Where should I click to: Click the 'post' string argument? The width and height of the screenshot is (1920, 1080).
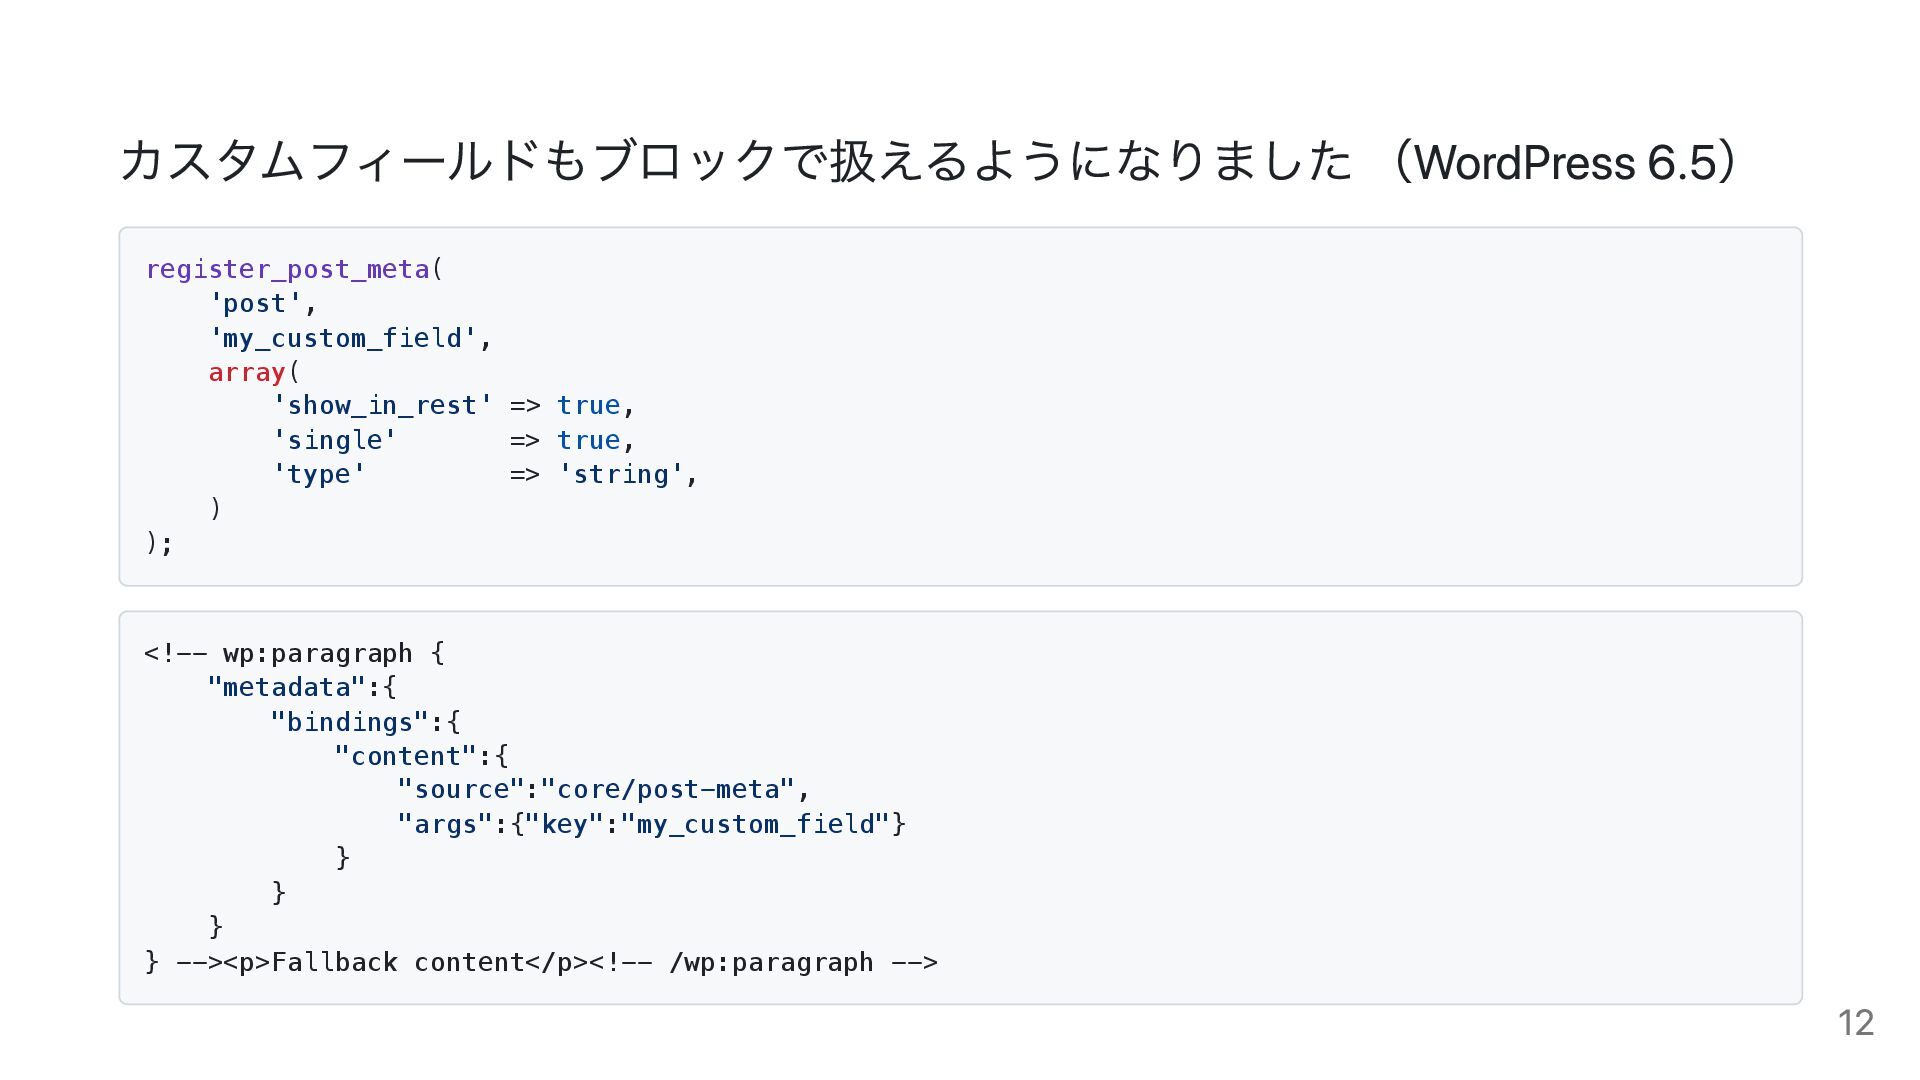[x=255, y=304]
